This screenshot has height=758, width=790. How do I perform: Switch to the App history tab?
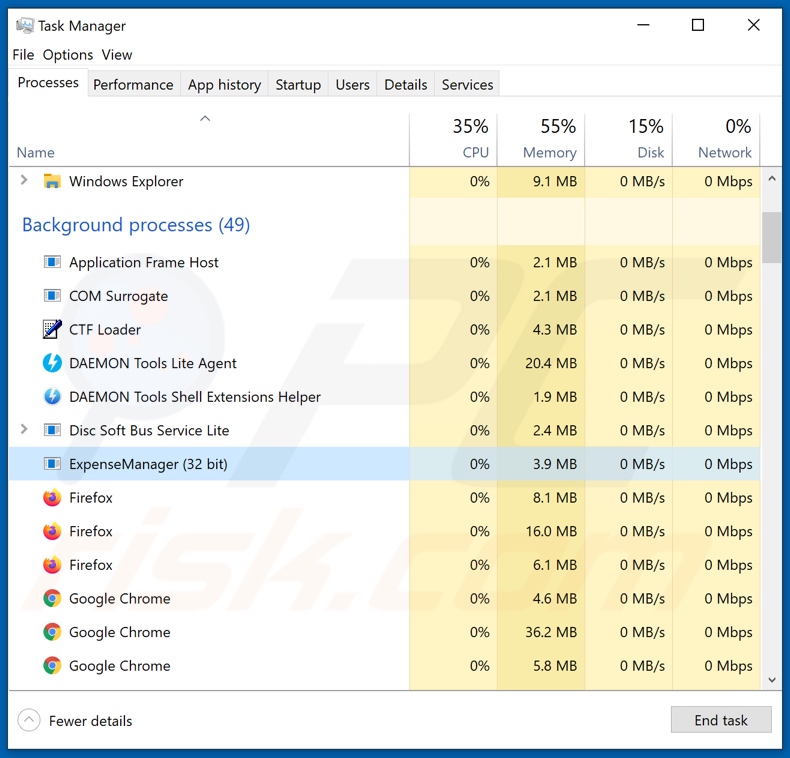coord(225,84)
